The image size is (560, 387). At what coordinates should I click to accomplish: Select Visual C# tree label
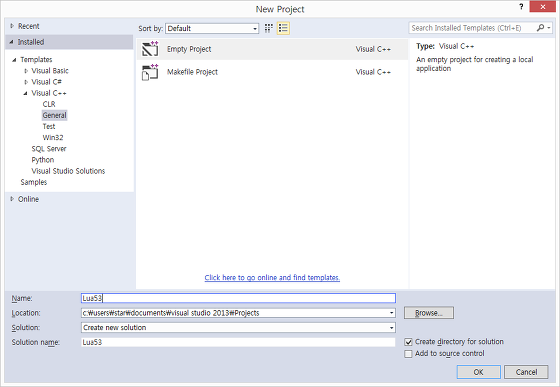46,82
